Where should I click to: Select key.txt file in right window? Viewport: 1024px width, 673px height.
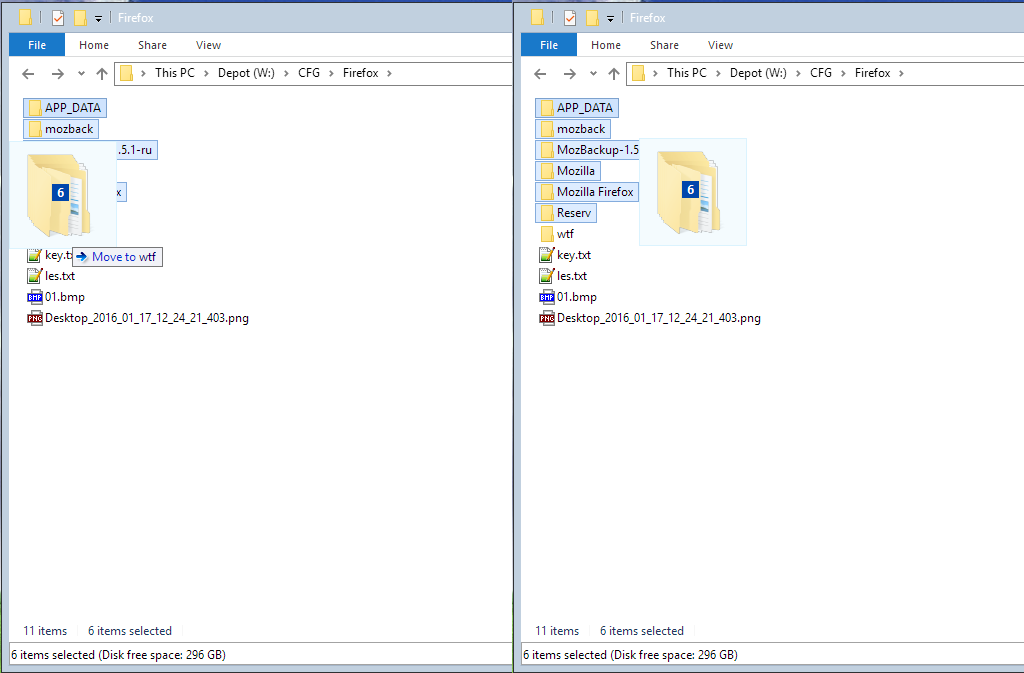(573, 255)
